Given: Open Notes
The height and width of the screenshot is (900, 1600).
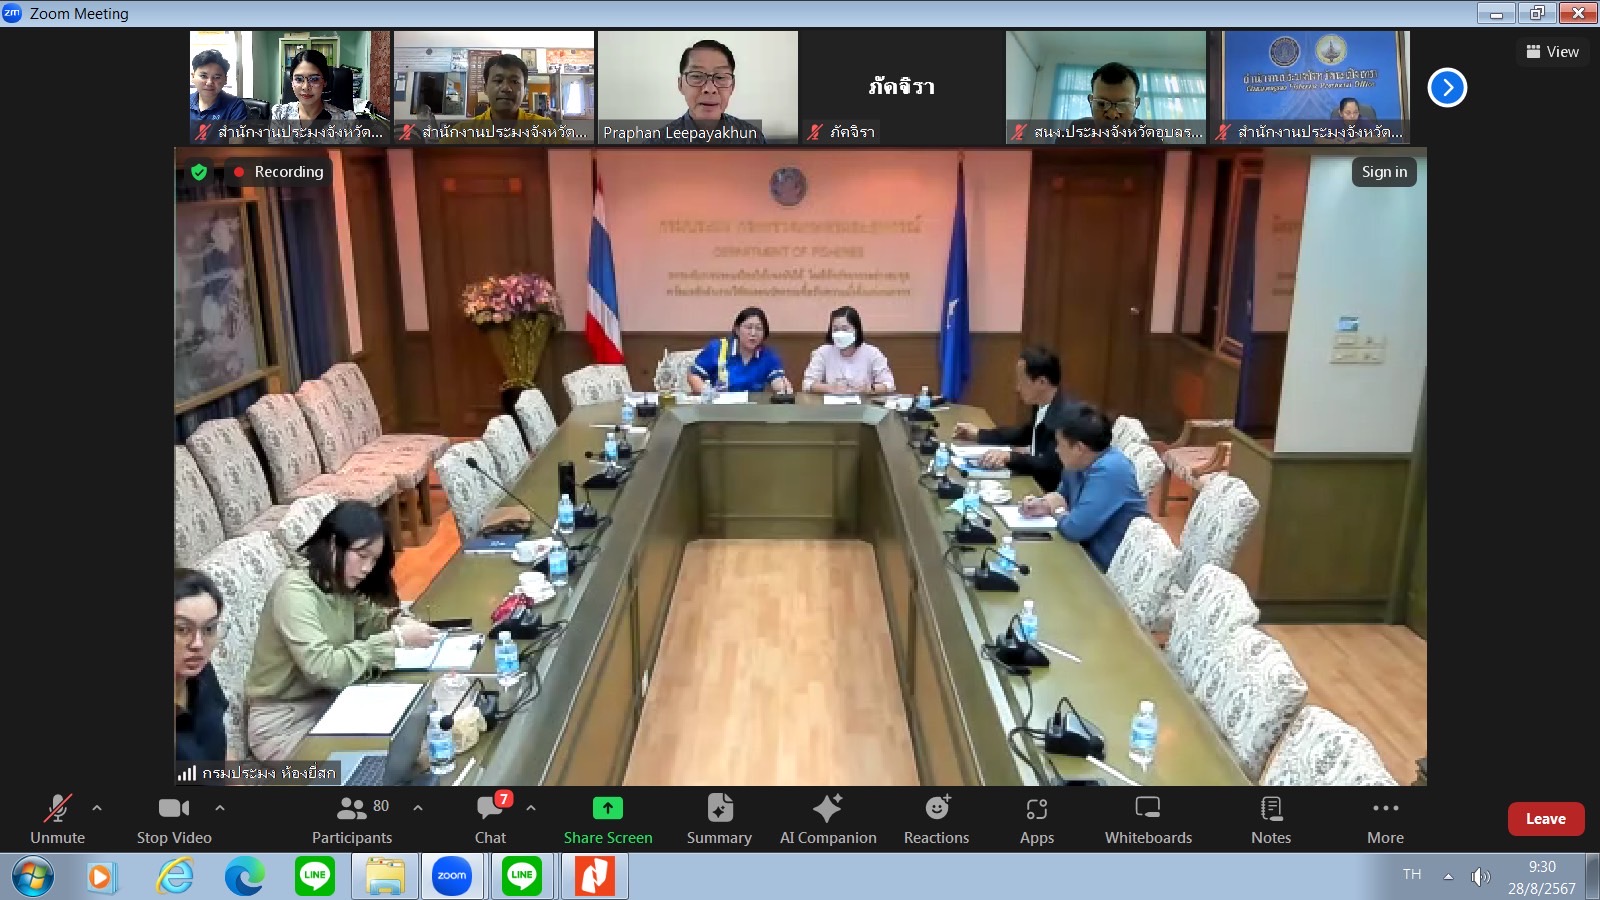Looking at the screenshot, I should pyautogui.click(x=1271, y=819).
